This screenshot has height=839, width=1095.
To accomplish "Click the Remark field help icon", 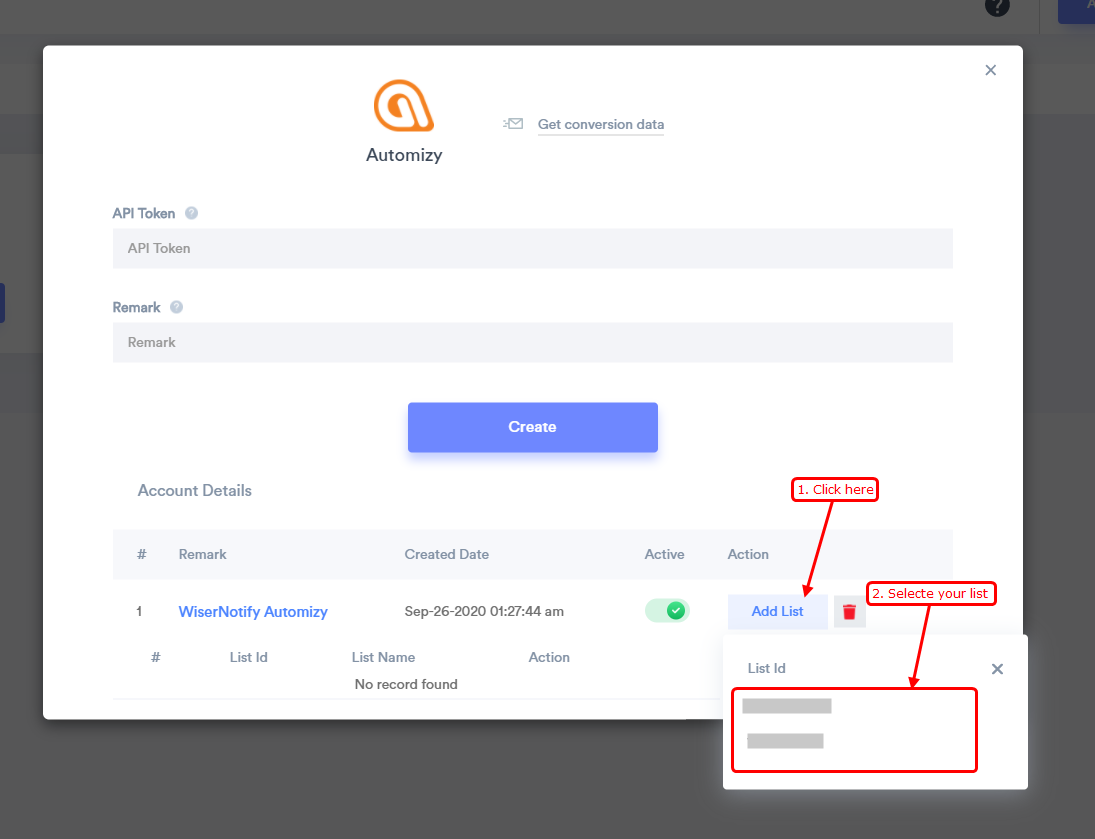I will tap(176, 307).
